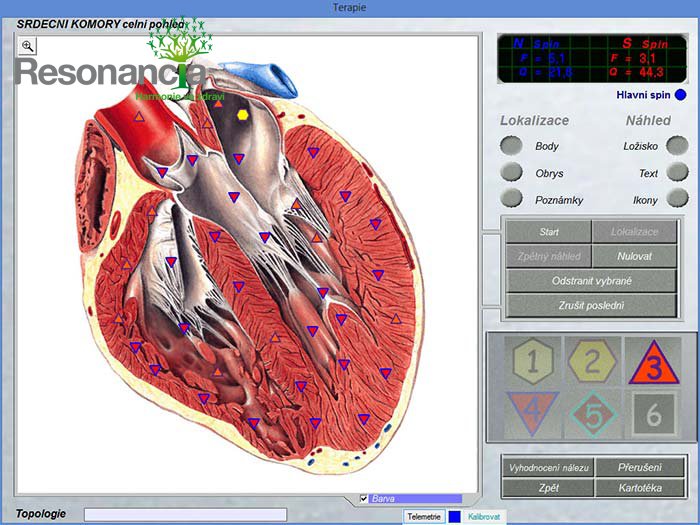Toggle the Body localization button

pos(512,146)
